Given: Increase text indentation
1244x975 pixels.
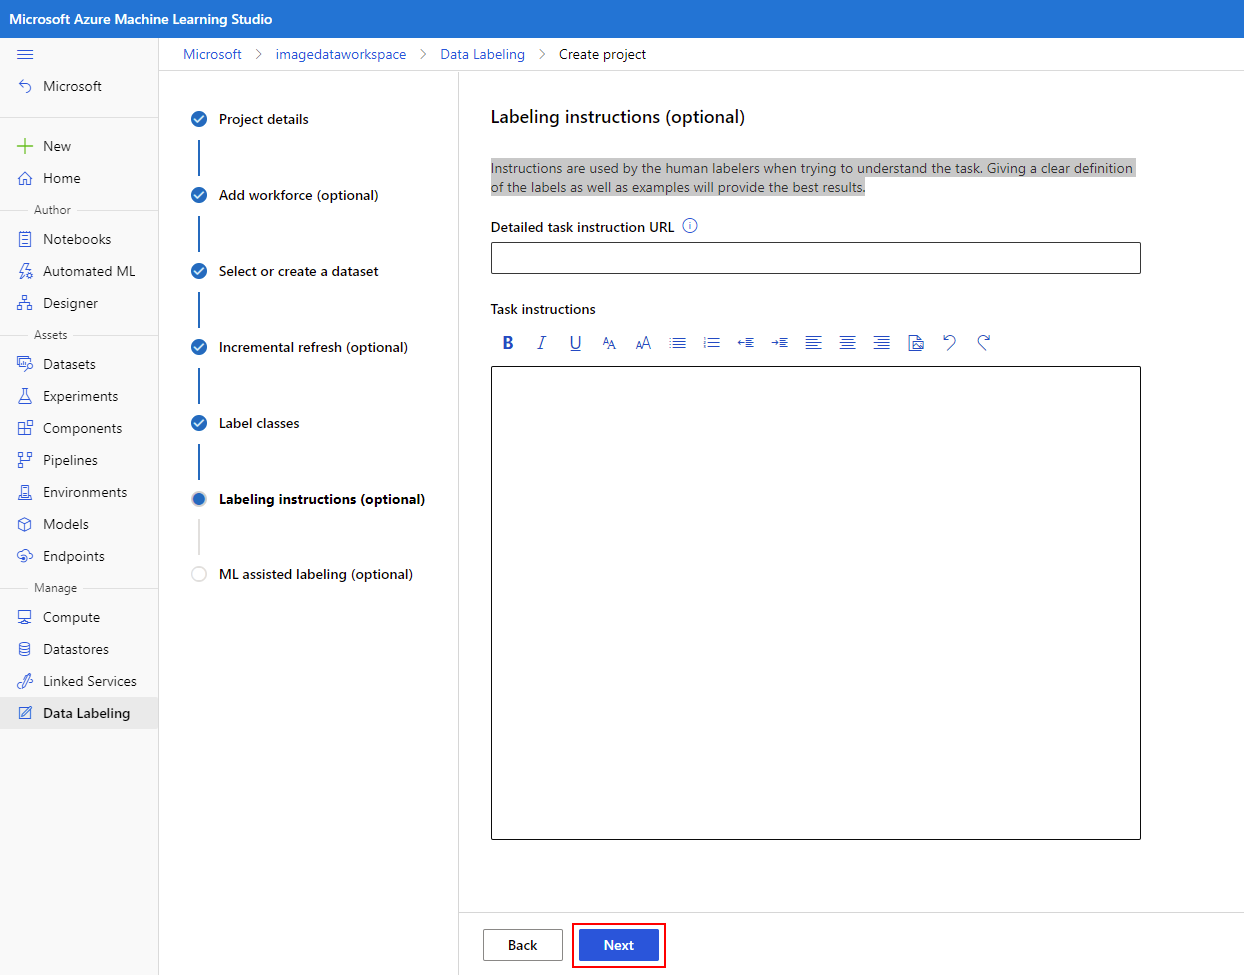Looking at the screenshot, I should point(779,343).
